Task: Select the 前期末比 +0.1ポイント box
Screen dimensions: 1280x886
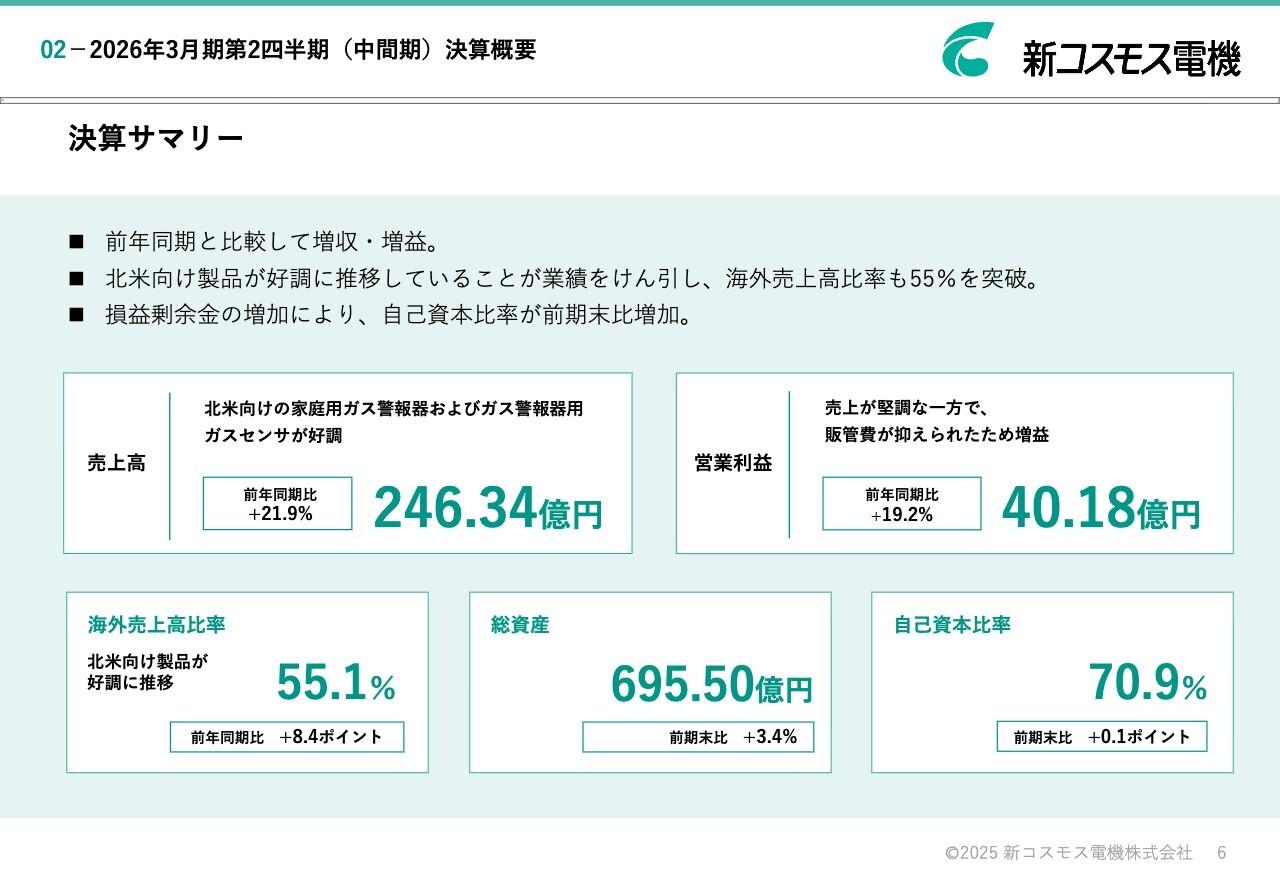Action: click(1100, 736)
